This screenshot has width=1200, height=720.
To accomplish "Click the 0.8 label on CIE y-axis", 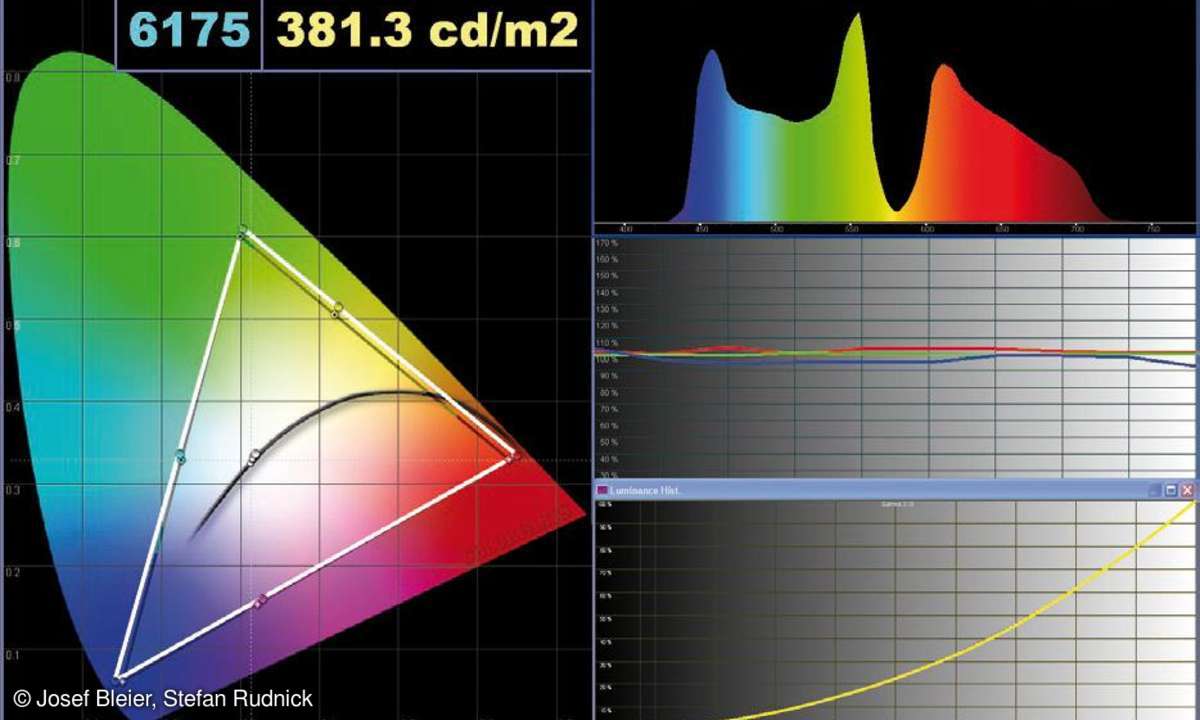I will click(11, 76).
